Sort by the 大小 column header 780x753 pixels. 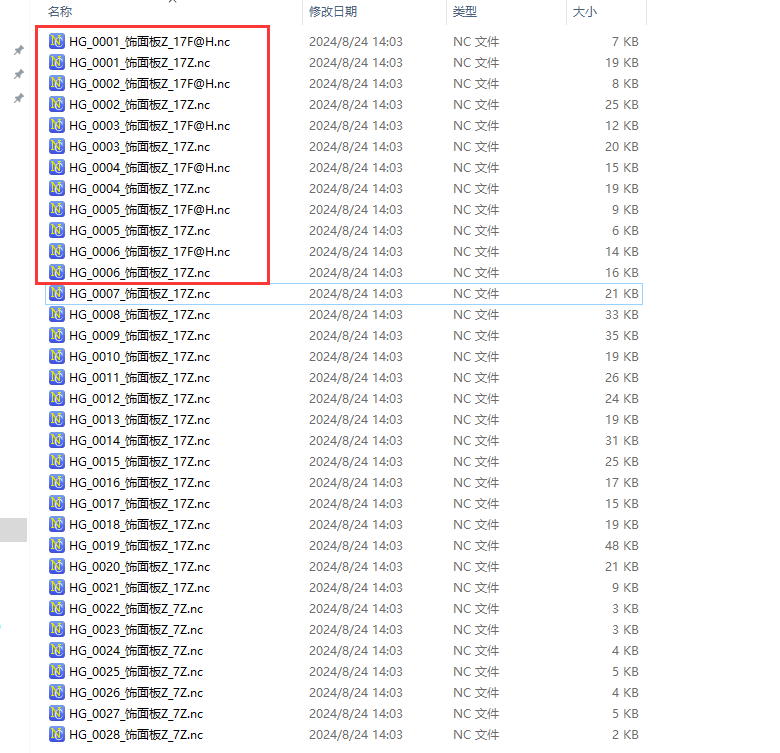pos(585,11)
